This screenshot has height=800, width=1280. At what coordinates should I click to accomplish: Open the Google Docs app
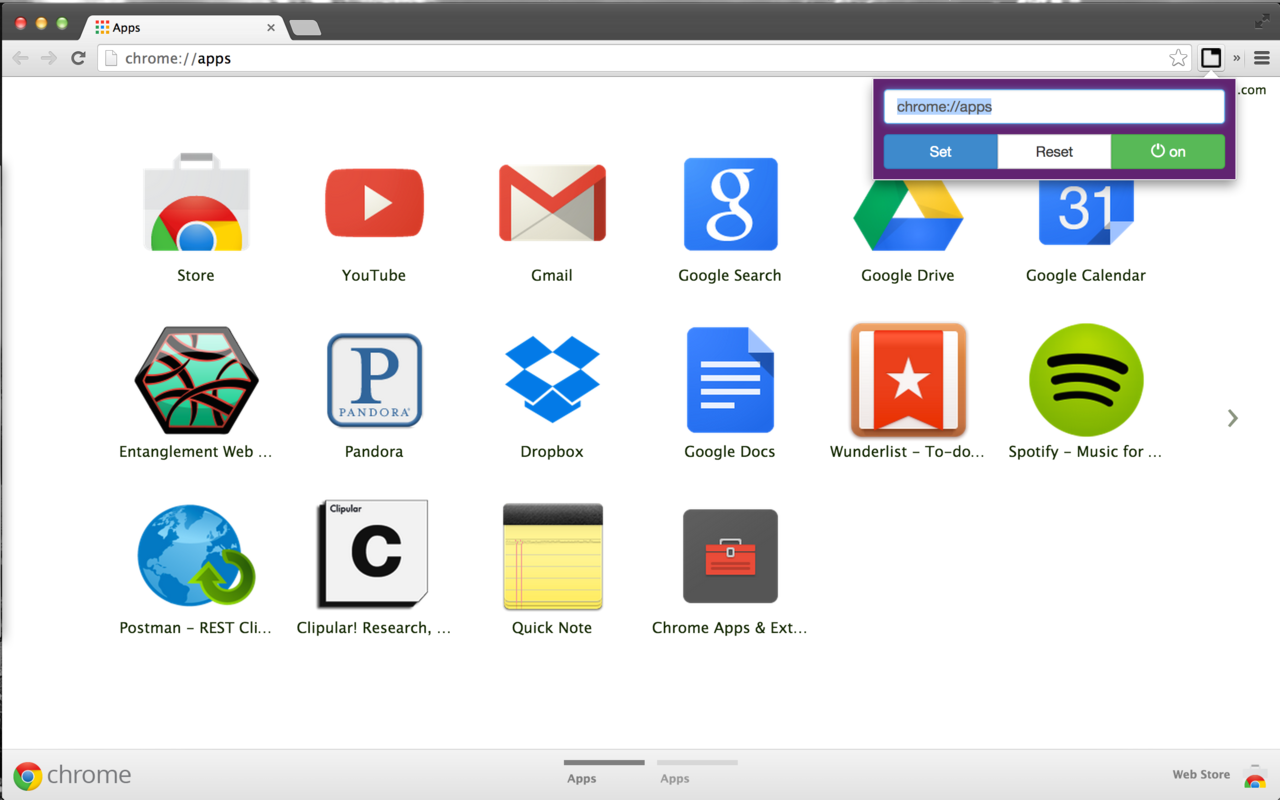click(x=730, y=380)
